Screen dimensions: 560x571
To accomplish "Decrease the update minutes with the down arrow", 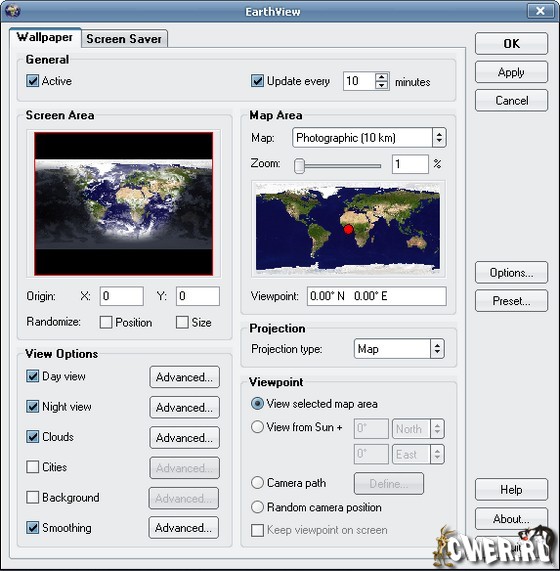I will pyautogui.click(x=381, y=85).
